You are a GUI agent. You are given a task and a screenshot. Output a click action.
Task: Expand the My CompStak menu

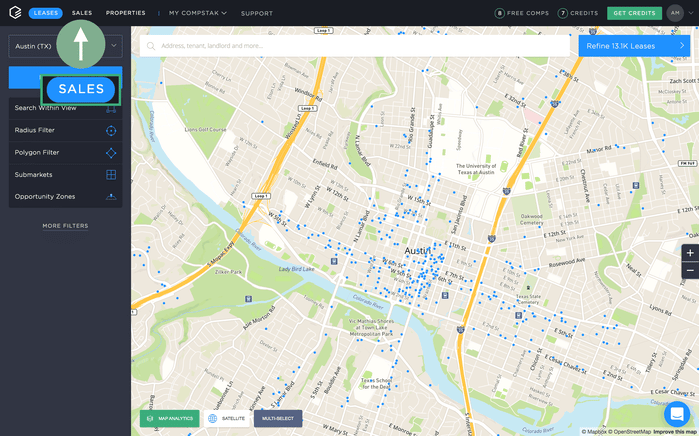click(x=197, y=13)
